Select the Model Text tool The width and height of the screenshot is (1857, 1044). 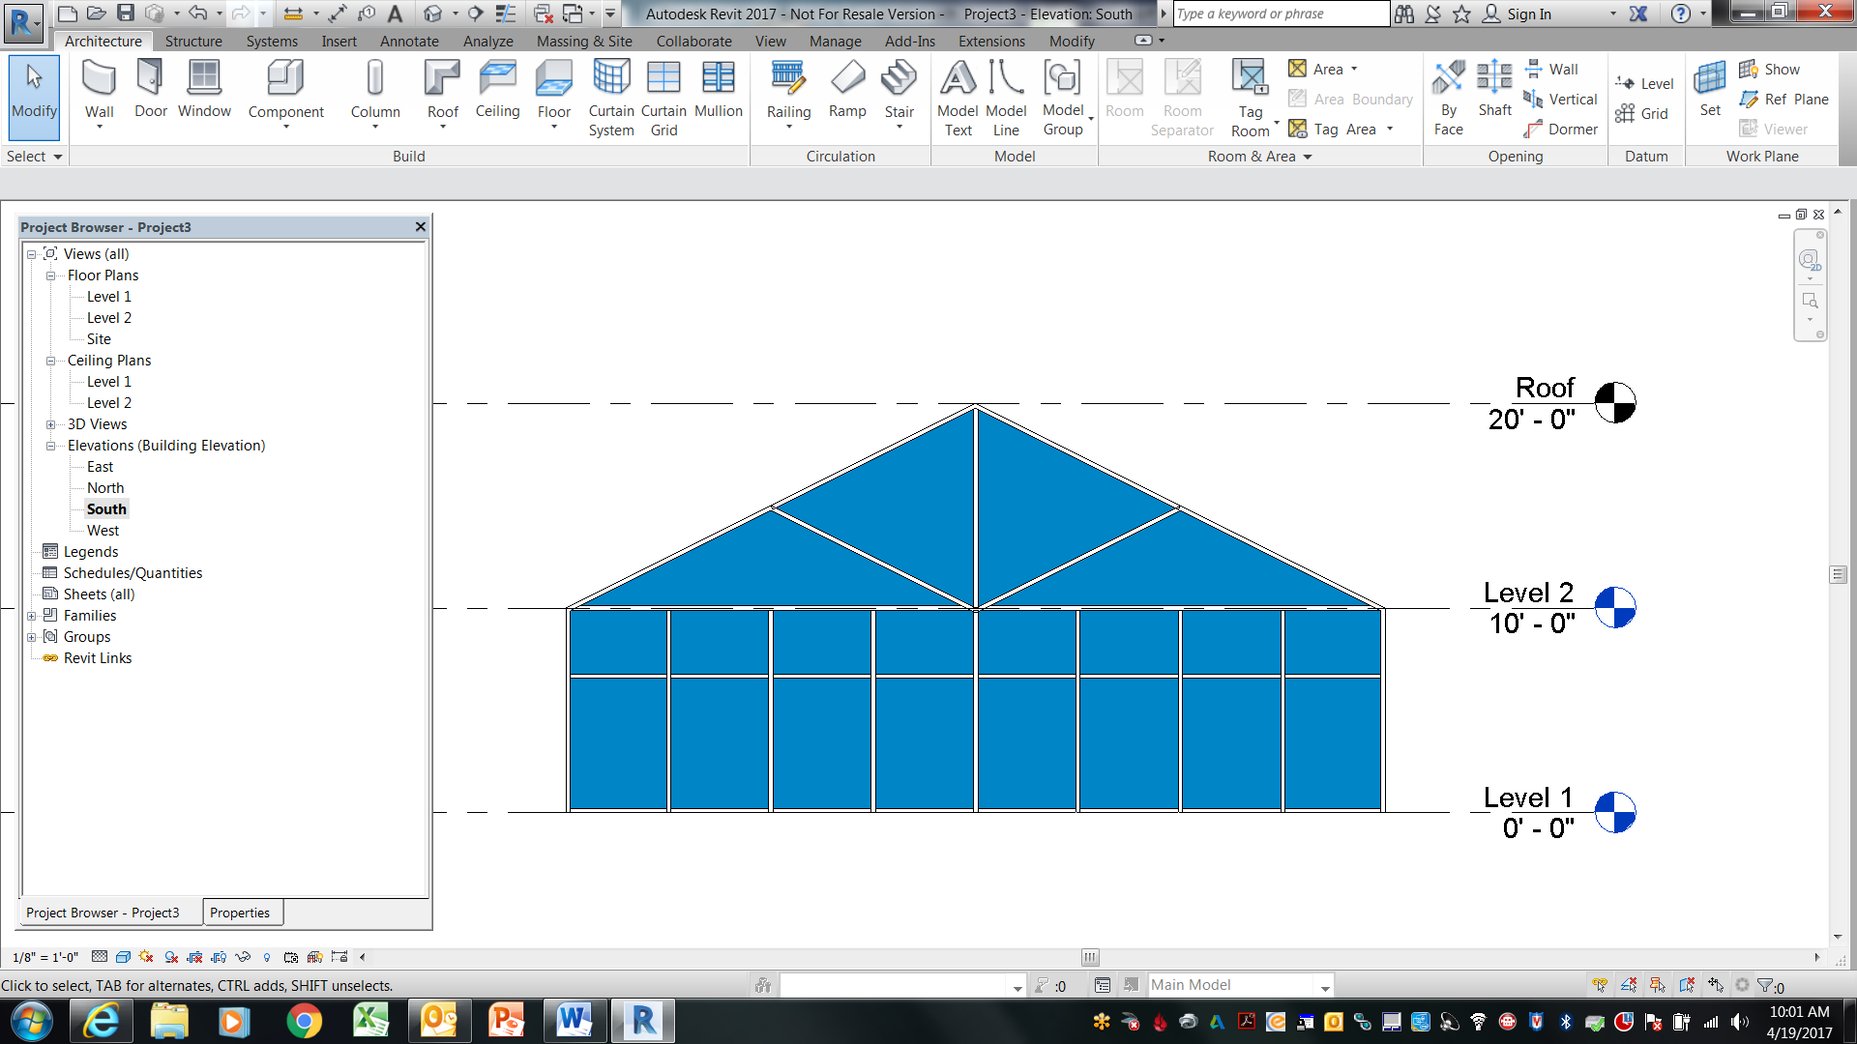(x=957, y=90)
